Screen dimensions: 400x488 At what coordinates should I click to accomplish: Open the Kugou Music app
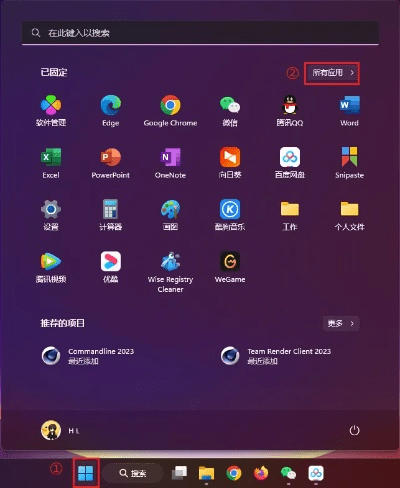point(230,215)
